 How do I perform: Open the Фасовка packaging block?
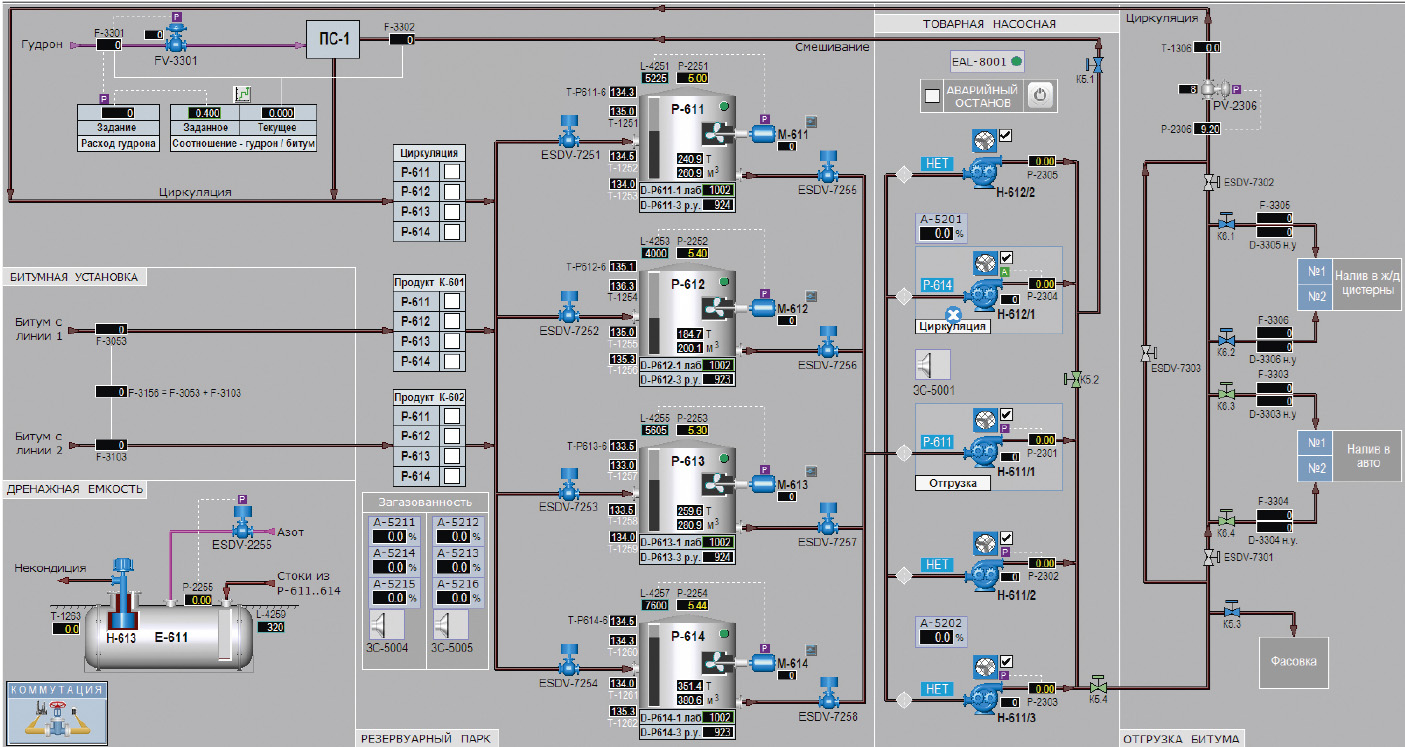[x=1294, y=662]
